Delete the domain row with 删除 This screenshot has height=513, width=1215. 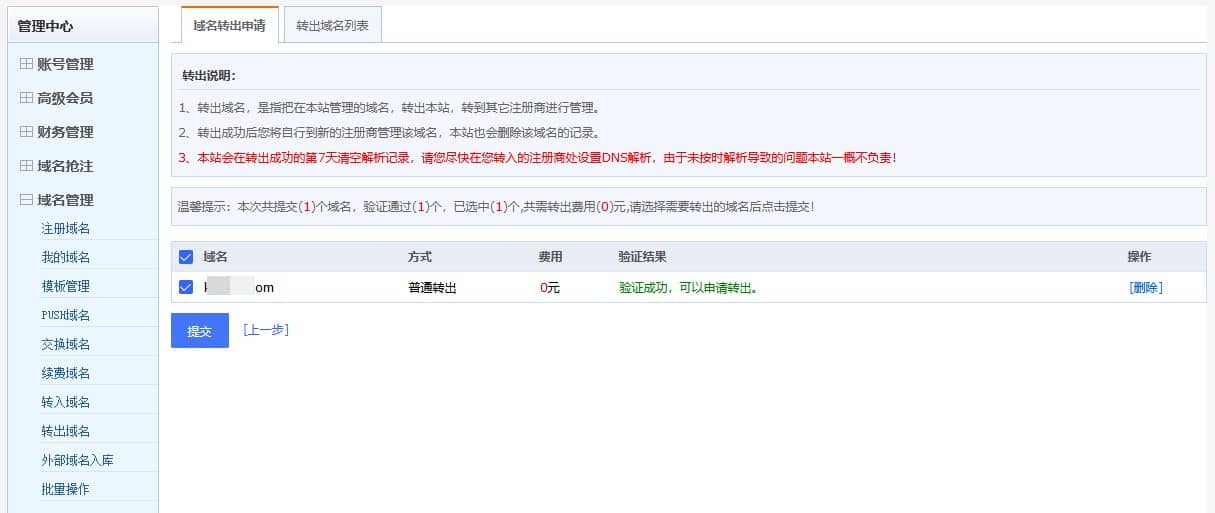pyautogui.click(x=1146, y=287)
